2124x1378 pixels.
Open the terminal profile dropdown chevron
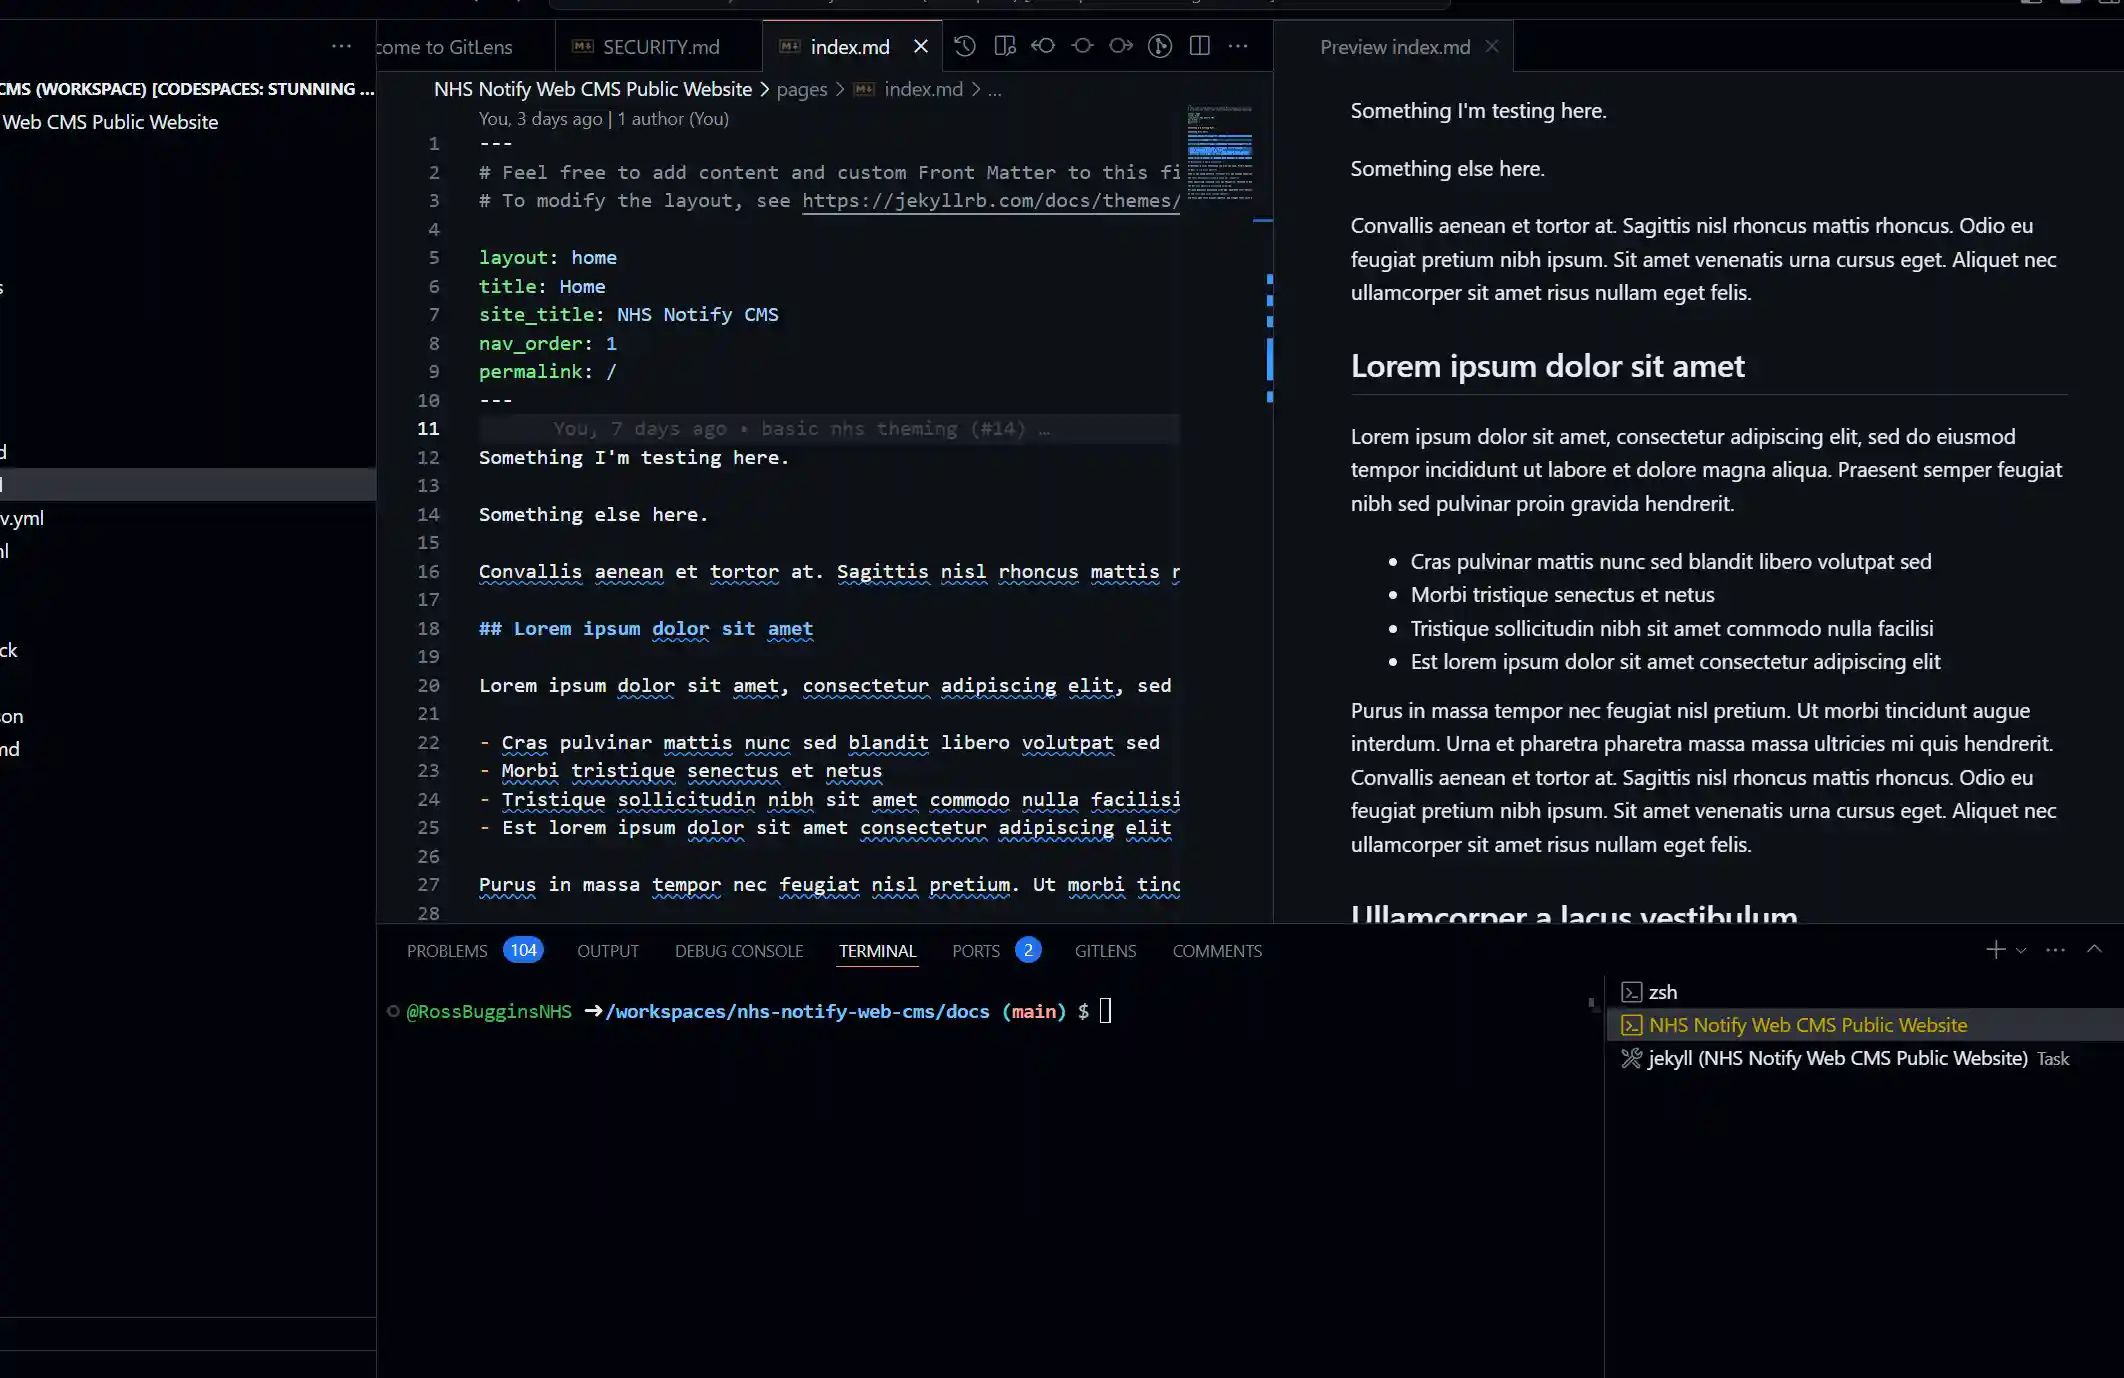tap(2021, 951)
